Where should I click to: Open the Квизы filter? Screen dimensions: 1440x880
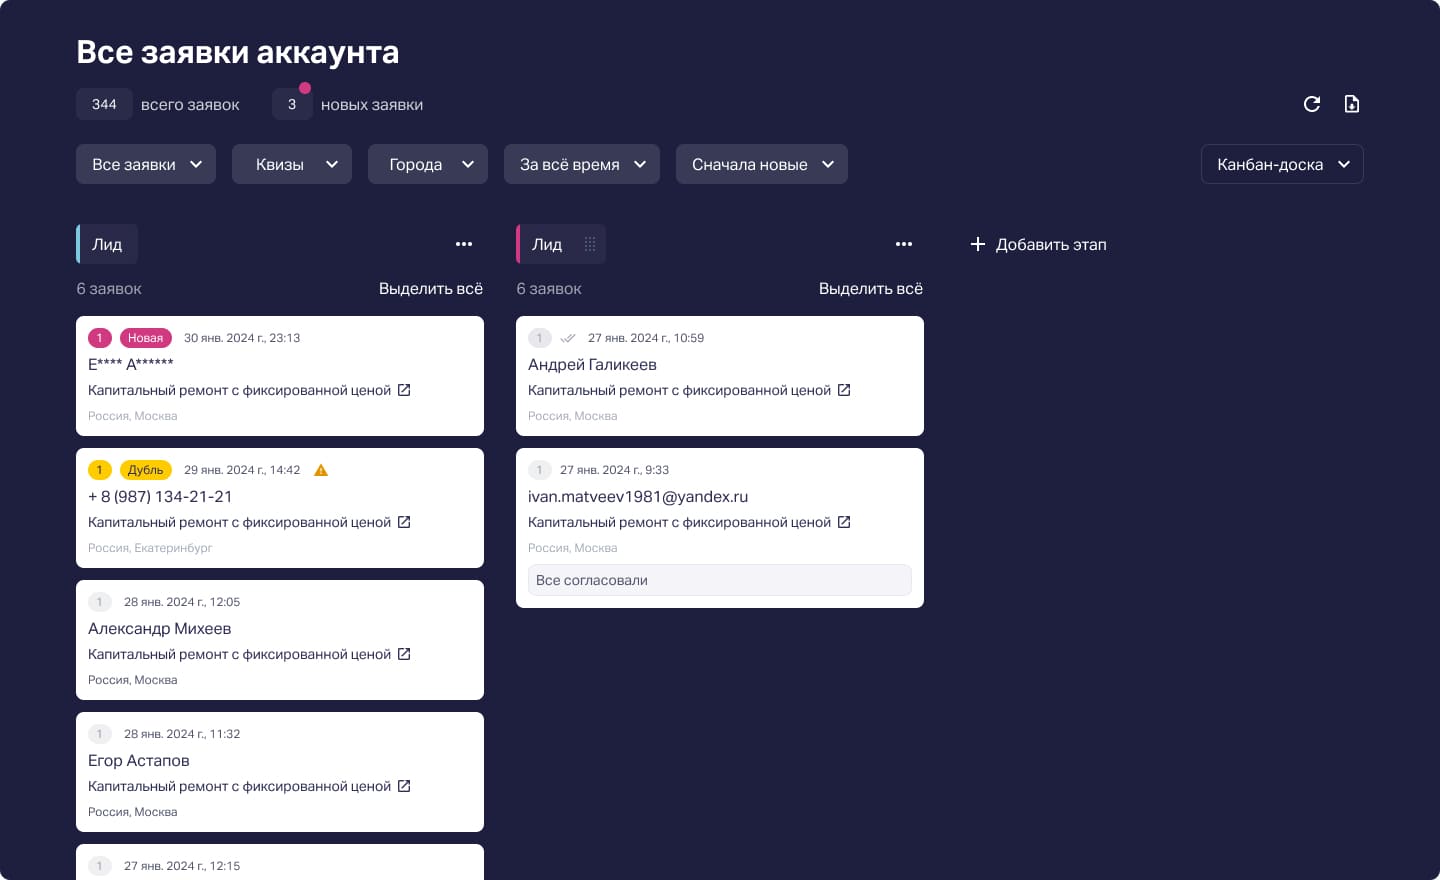click(291, 164)
